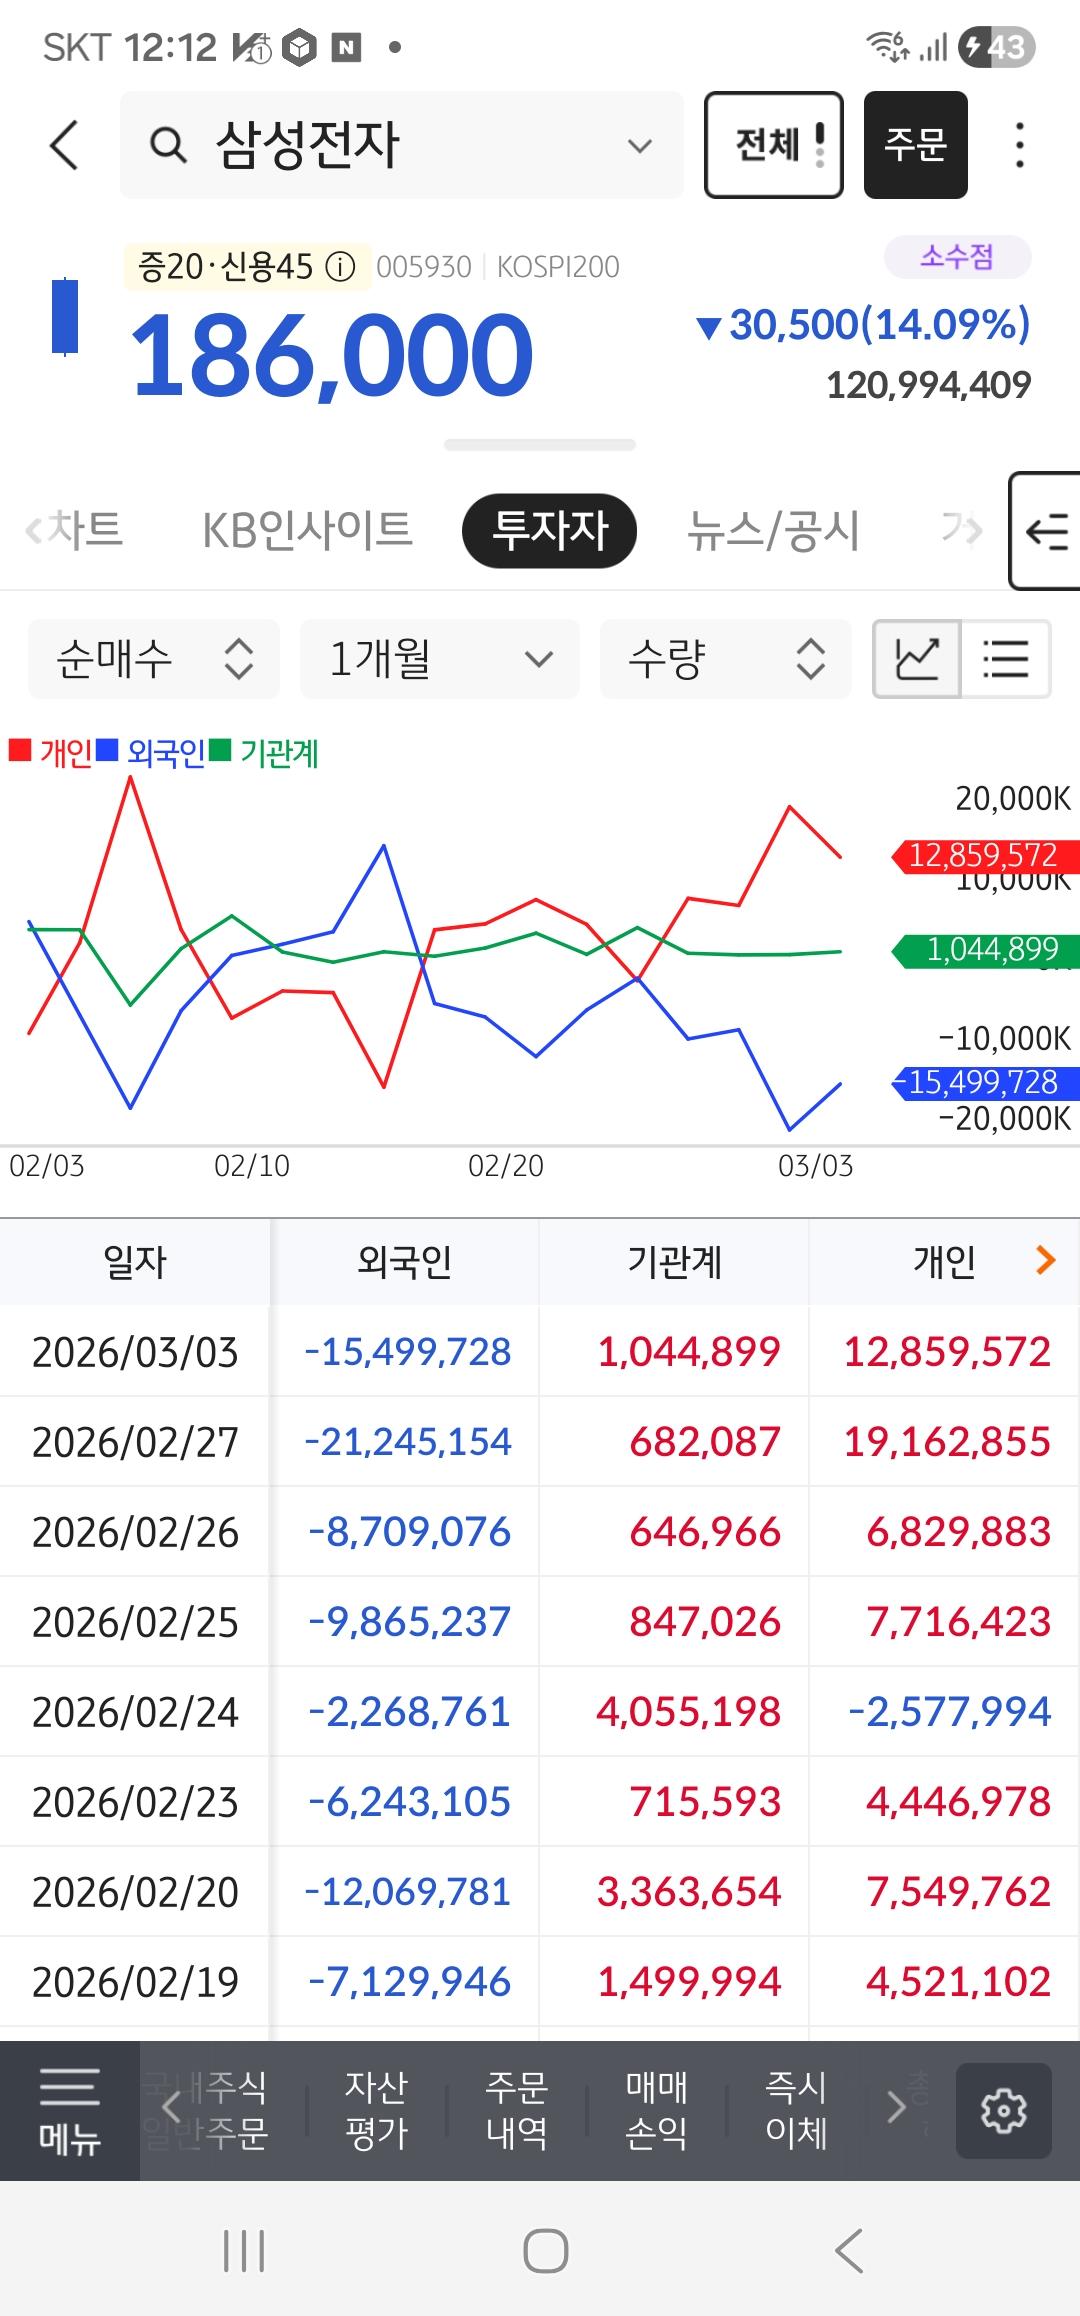Screen dimensions: 1080x2316
Task: Tap the 소수점 badge
Action: point(957,257)
